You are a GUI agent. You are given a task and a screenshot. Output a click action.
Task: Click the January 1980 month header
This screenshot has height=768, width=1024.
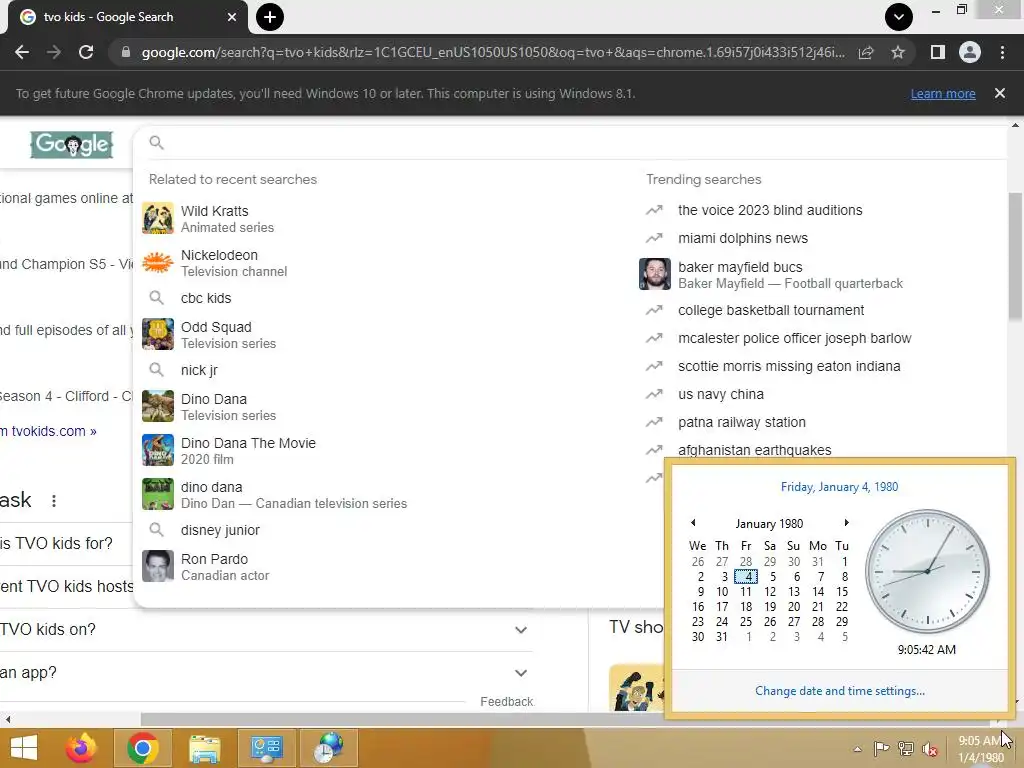pyautogui.click(x=769, y=524)
